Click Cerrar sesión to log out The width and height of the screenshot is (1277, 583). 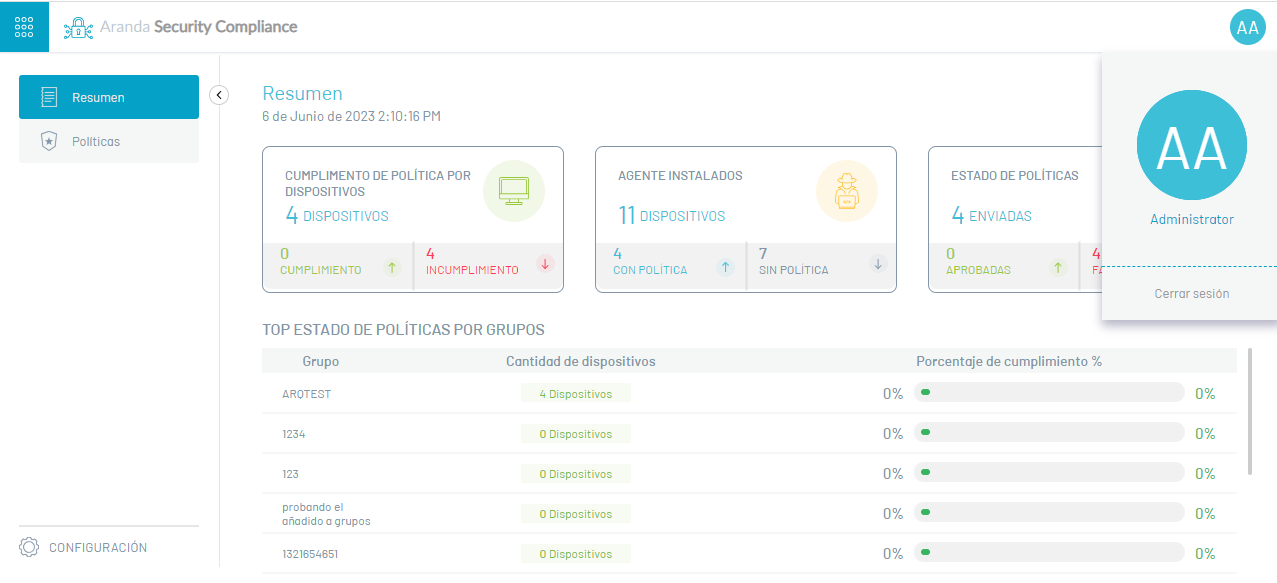pyautogui.click(x=1191, y=294)
